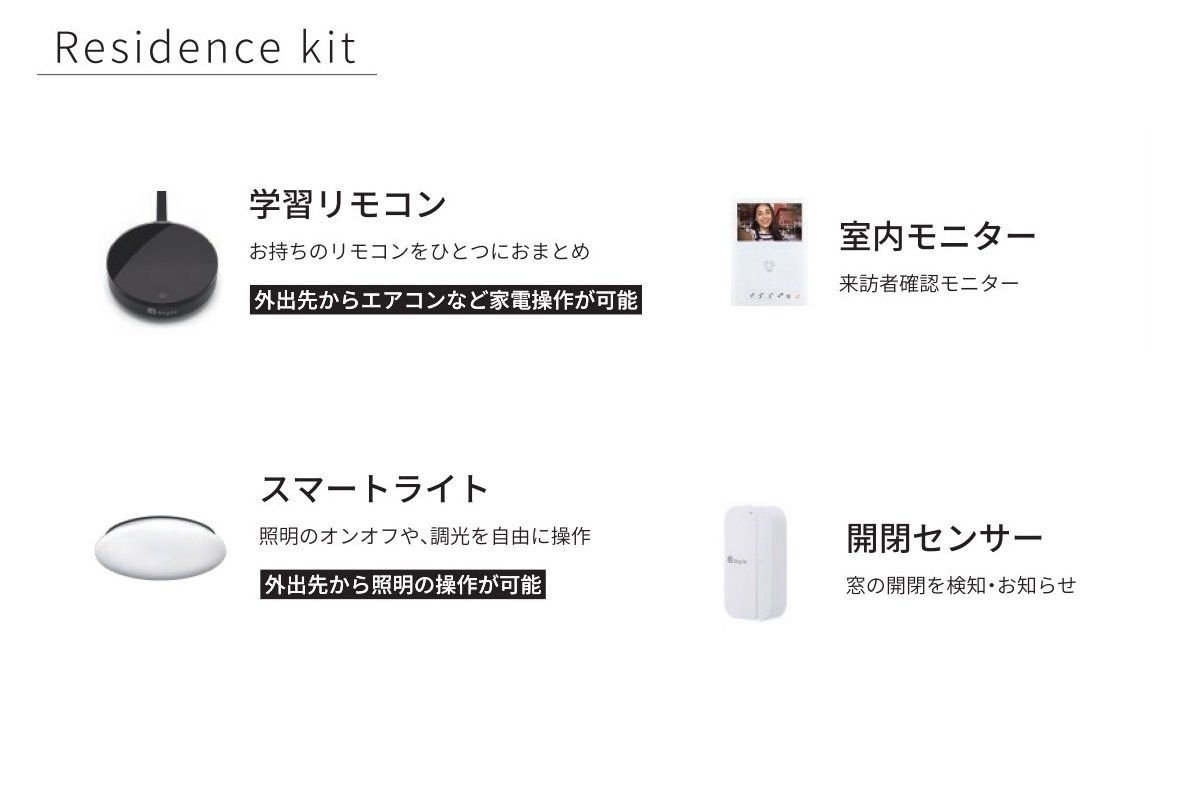Click the indoor monitor device image
This screenshot has height=801, width=1177.
point(768,252)
